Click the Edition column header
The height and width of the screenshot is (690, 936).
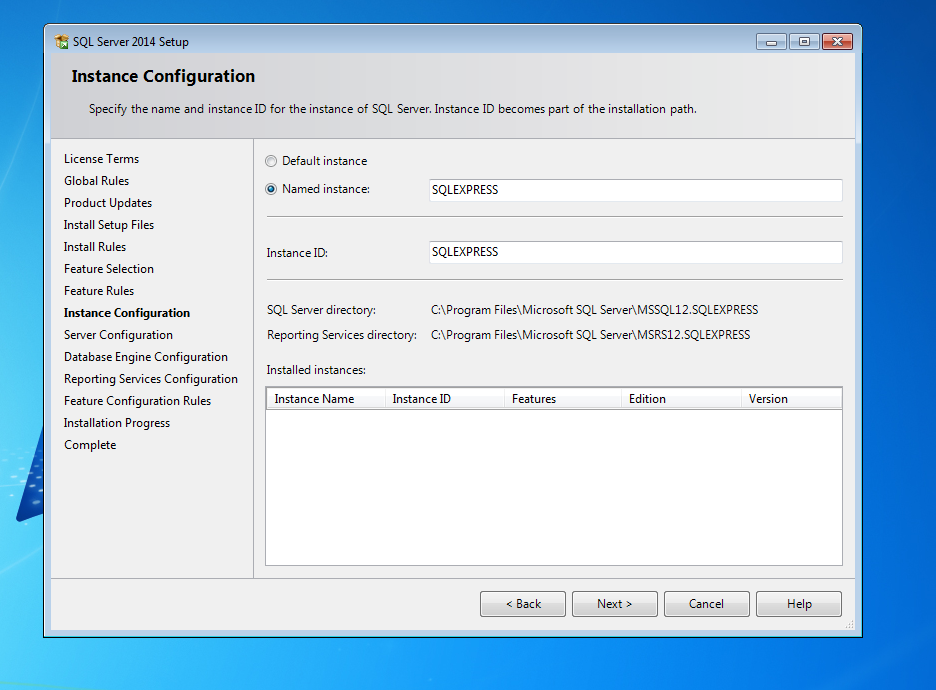click(646, 398)
